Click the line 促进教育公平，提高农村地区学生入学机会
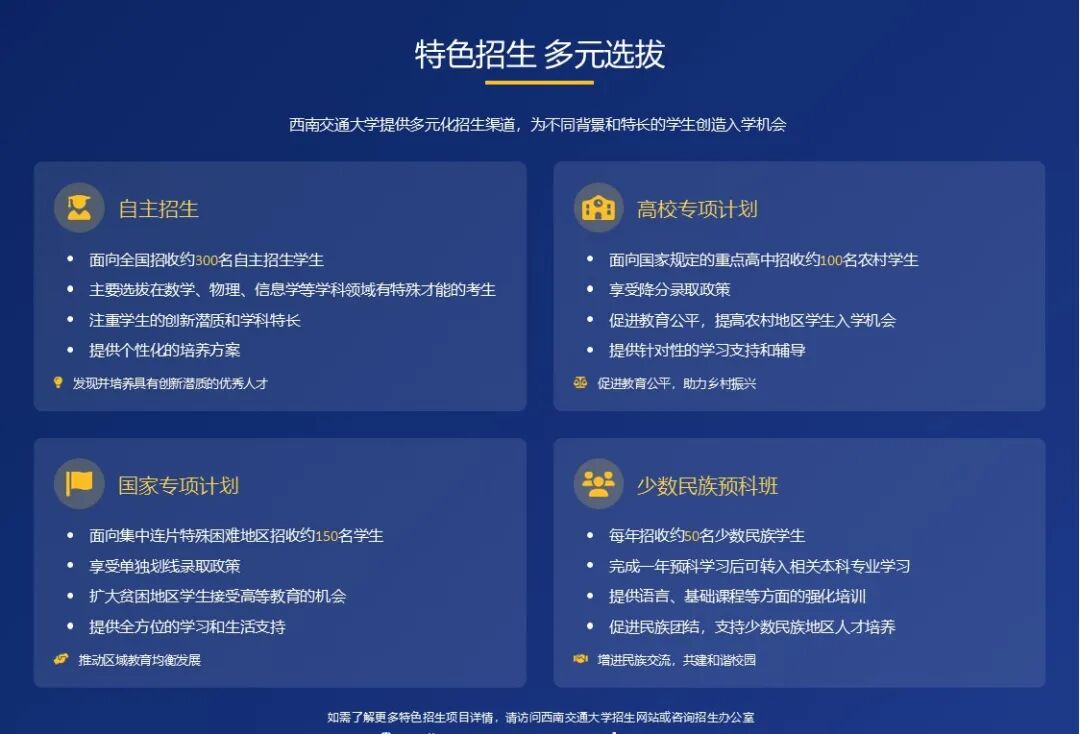 tap(752, 320)
